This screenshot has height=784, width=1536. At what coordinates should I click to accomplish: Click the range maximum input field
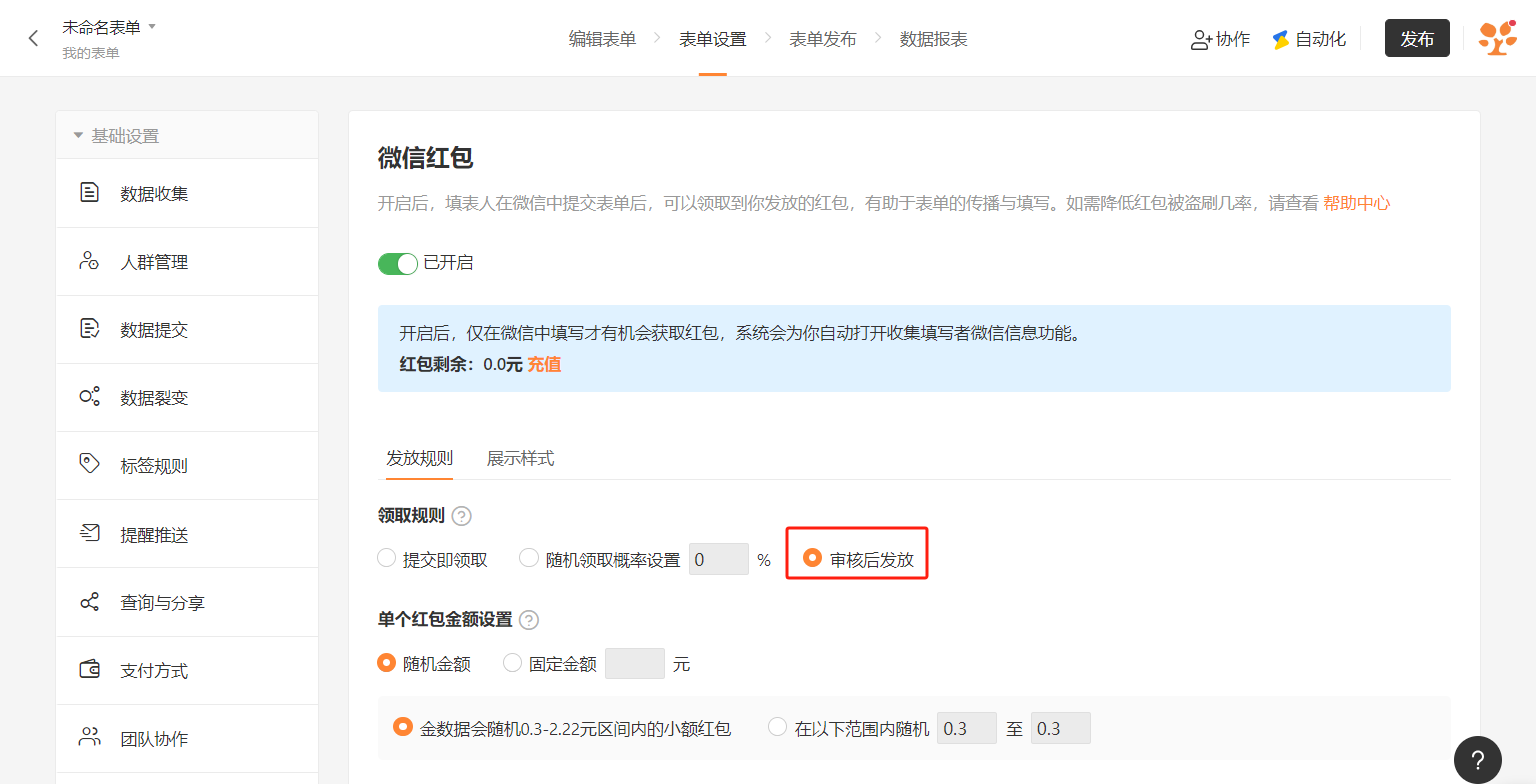[1061, 728]
